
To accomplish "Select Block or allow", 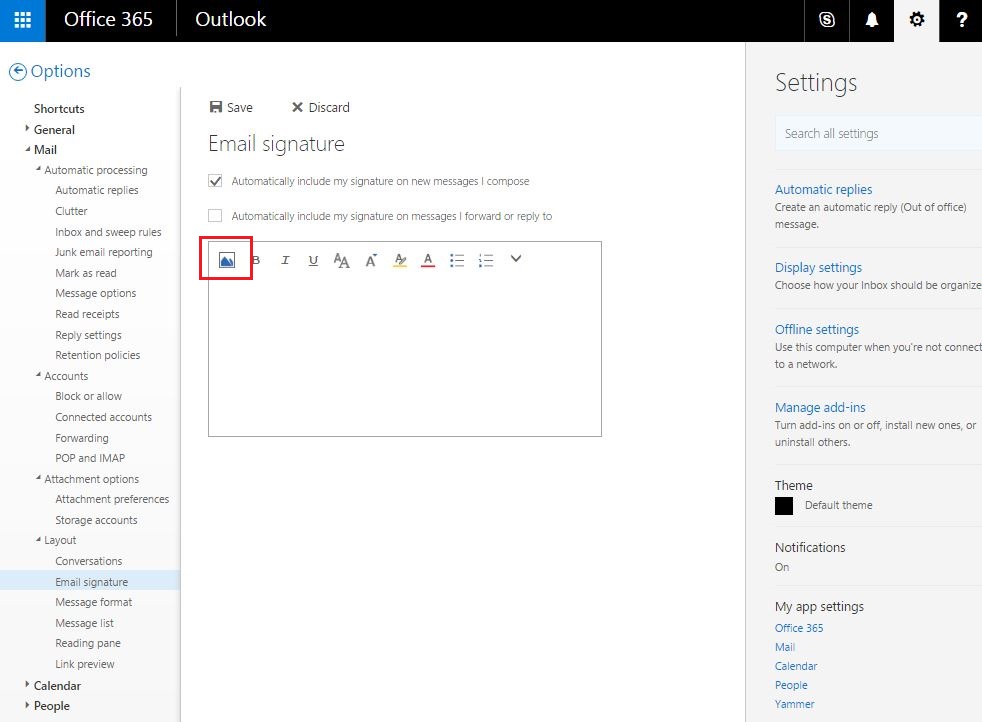I will tap(88, 396).
